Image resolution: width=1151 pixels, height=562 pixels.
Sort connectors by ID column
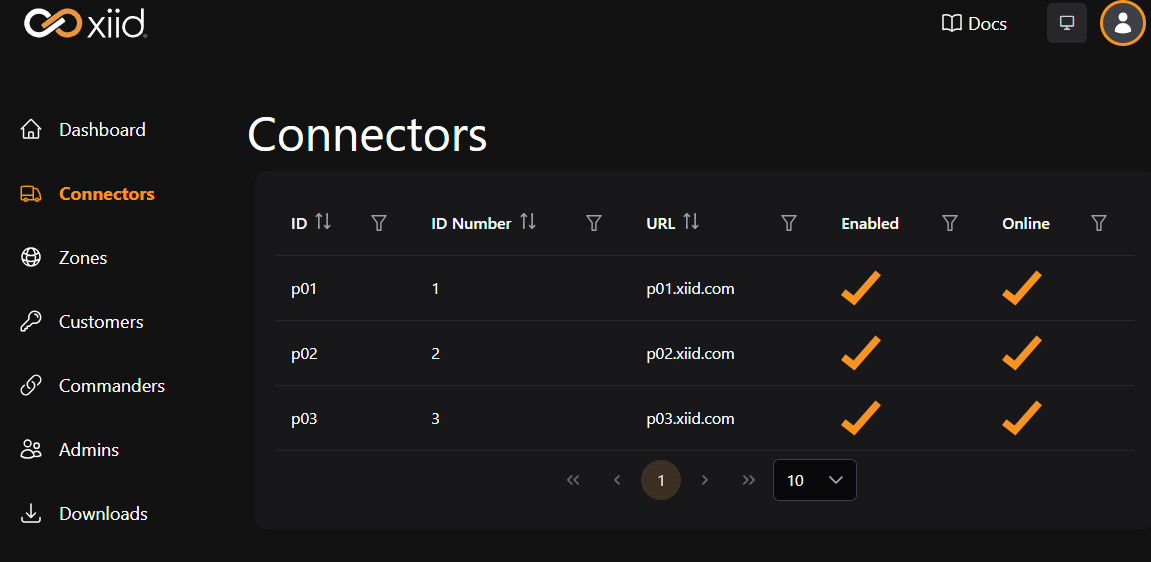click(323, 222)
